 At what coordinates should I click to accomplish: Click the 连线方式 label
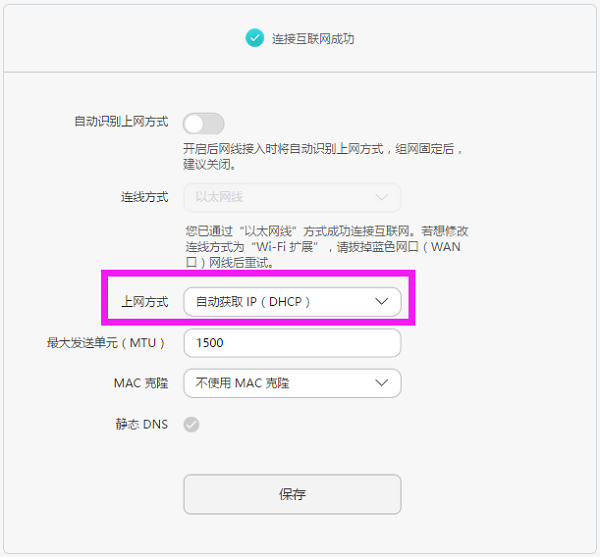coord(144,197)
